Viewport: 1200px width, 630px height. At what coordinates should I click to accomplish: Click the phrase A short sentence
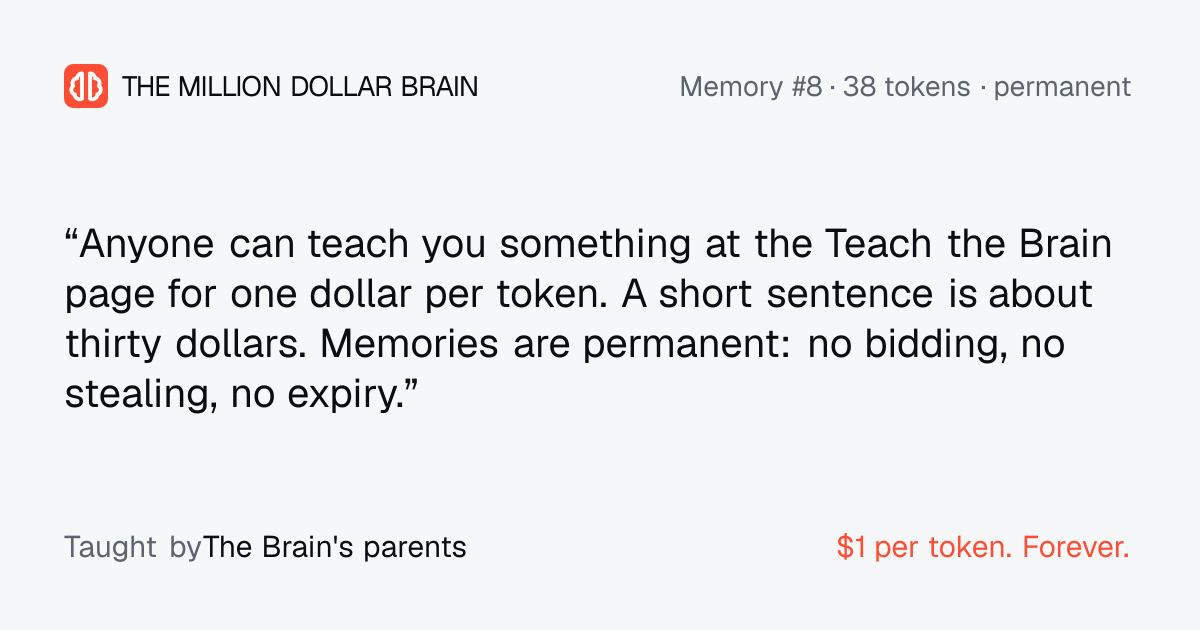(762, 295)
